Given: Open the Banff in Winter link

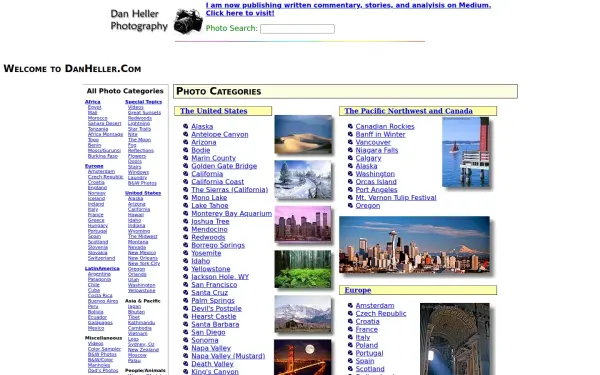Looking at the screenshot, I should pyautogui.click(x=380, y=134).
